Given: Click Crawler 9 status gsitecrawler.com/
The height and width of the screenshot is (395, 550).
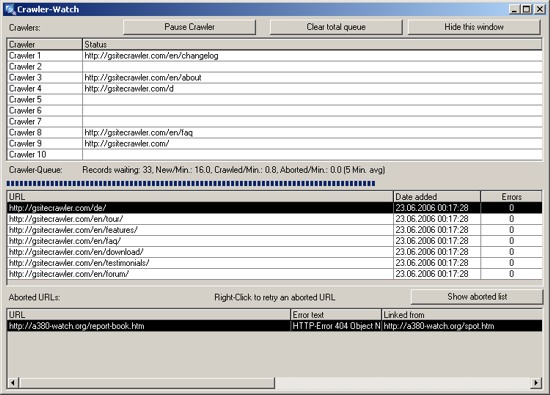Looking at the screenshot, I should point(127,143).
